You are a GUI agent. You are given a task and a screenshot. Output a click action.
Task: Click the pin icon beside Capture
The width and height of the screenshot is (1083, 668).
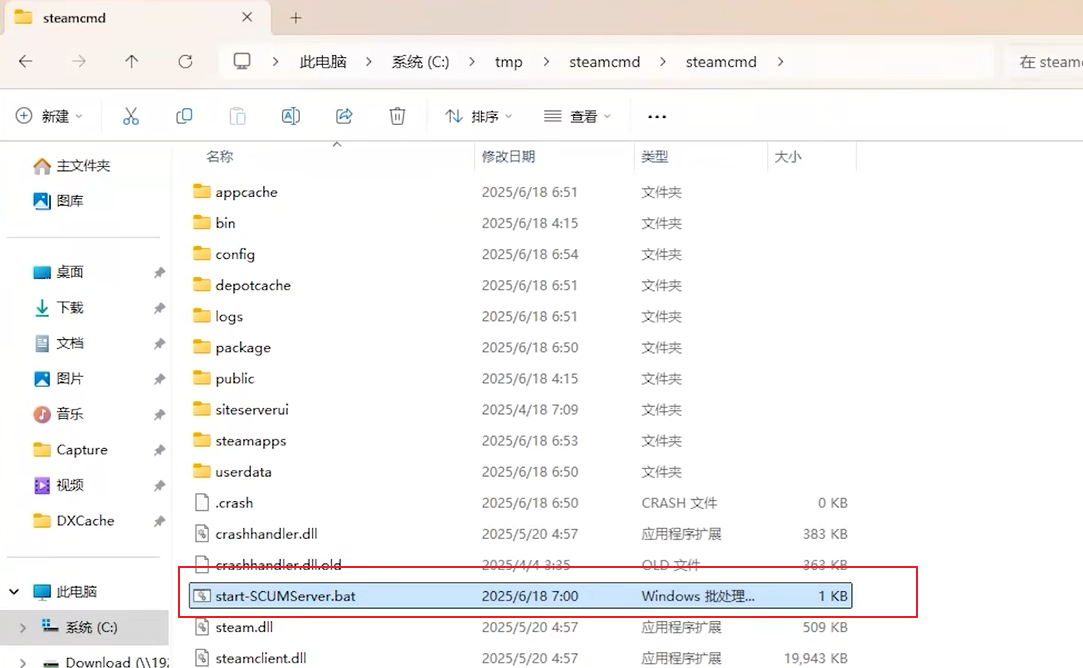[x=160, y=450]
